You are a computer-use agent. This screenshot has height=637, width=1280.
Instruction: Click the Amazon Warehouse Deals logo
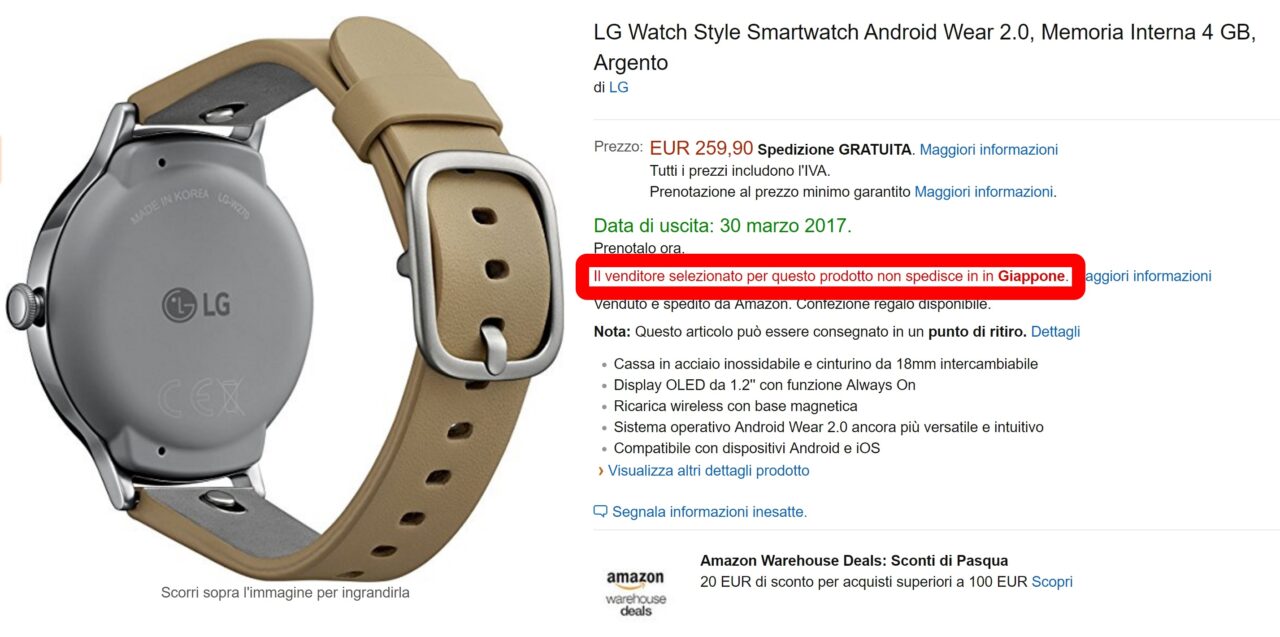pyautogui.click(x=635, y=592)
